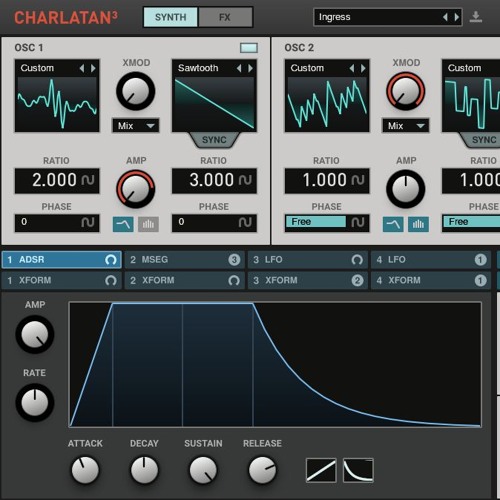500x500 pixels.
Task: Select the 3 XFORM tab
Action: (308, 281)
